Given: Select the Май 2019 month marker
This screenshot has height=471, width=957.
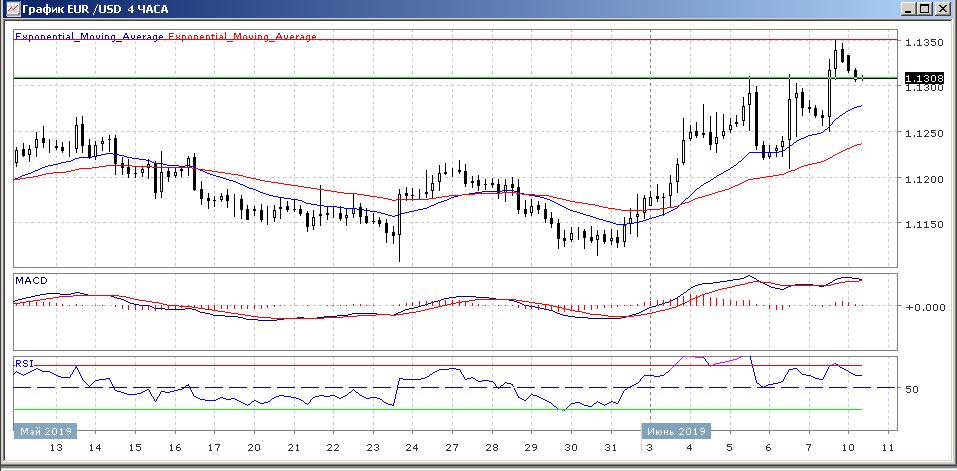Looking at the screenshot, I should 43,431.
